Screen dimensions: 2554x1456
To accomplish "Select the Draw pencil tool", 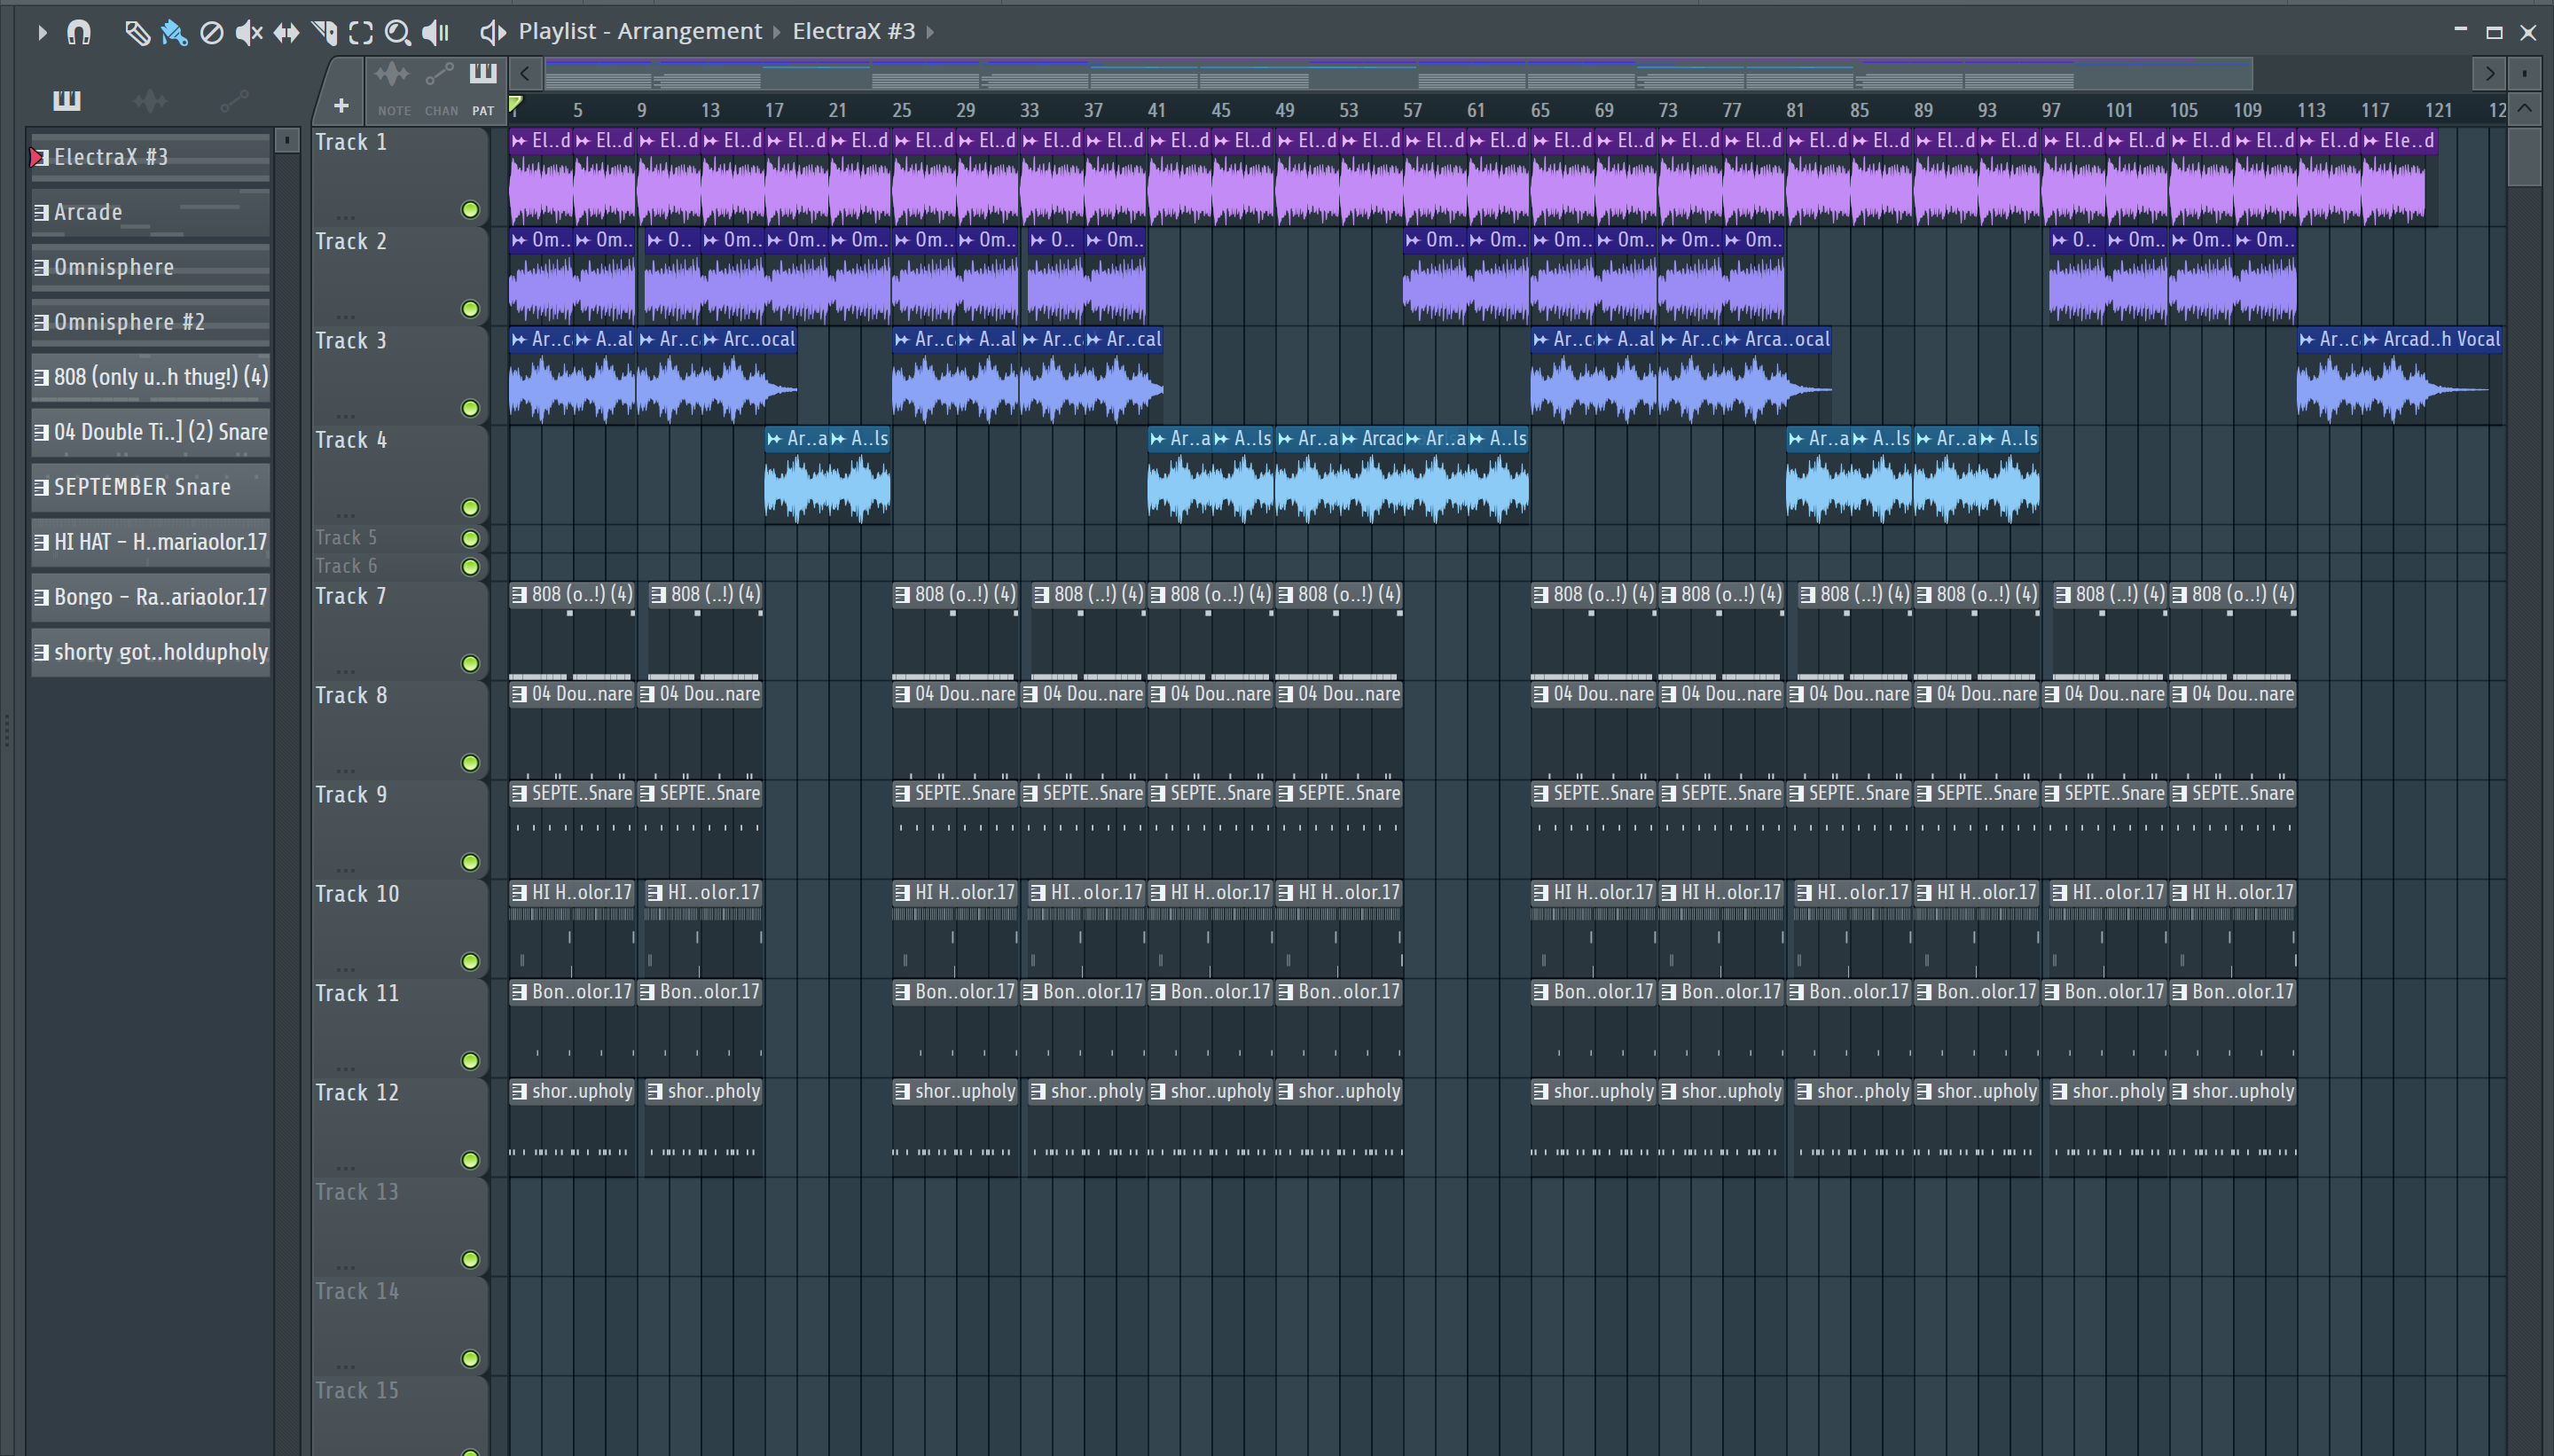I will pyautogui.click(x=137, y=32).
